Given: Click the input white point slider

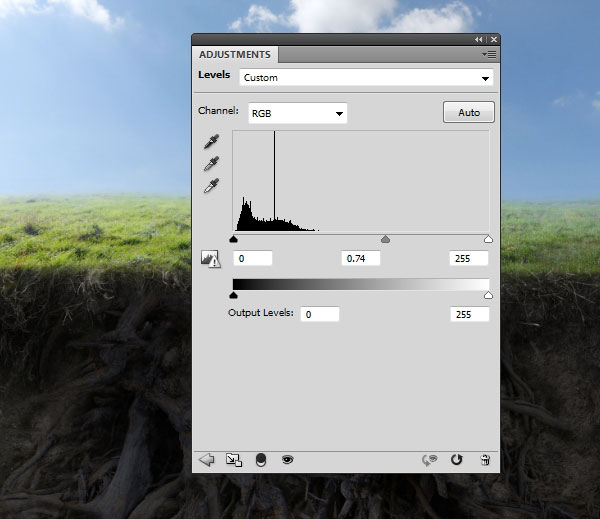Looking at the screenshot, I should [x=488, y=239].
